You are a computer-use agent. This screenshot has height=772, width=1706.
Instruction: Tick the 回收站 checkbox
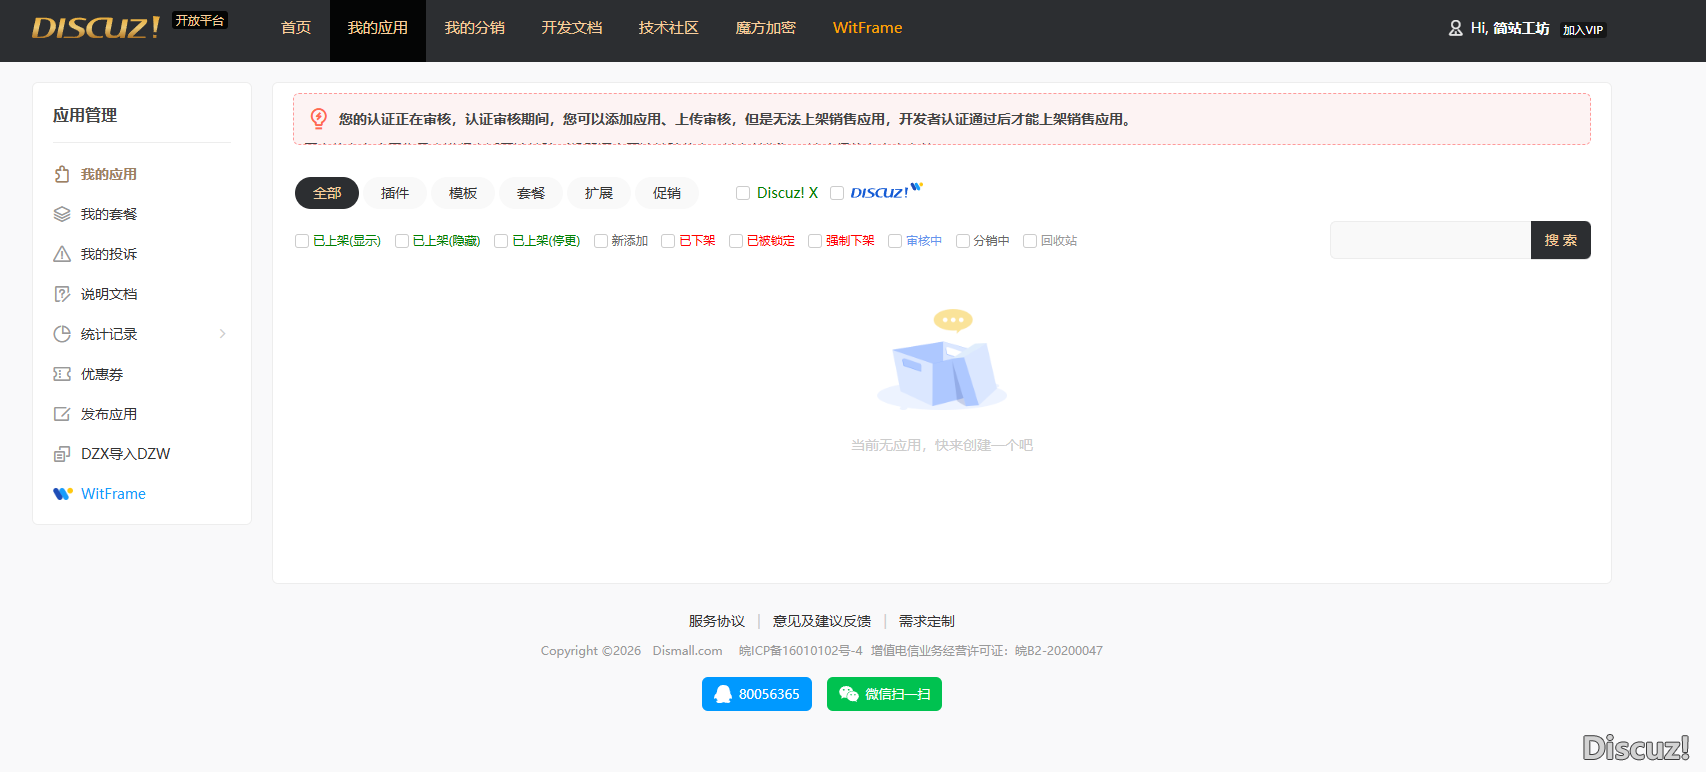(x=1030, y=241)
